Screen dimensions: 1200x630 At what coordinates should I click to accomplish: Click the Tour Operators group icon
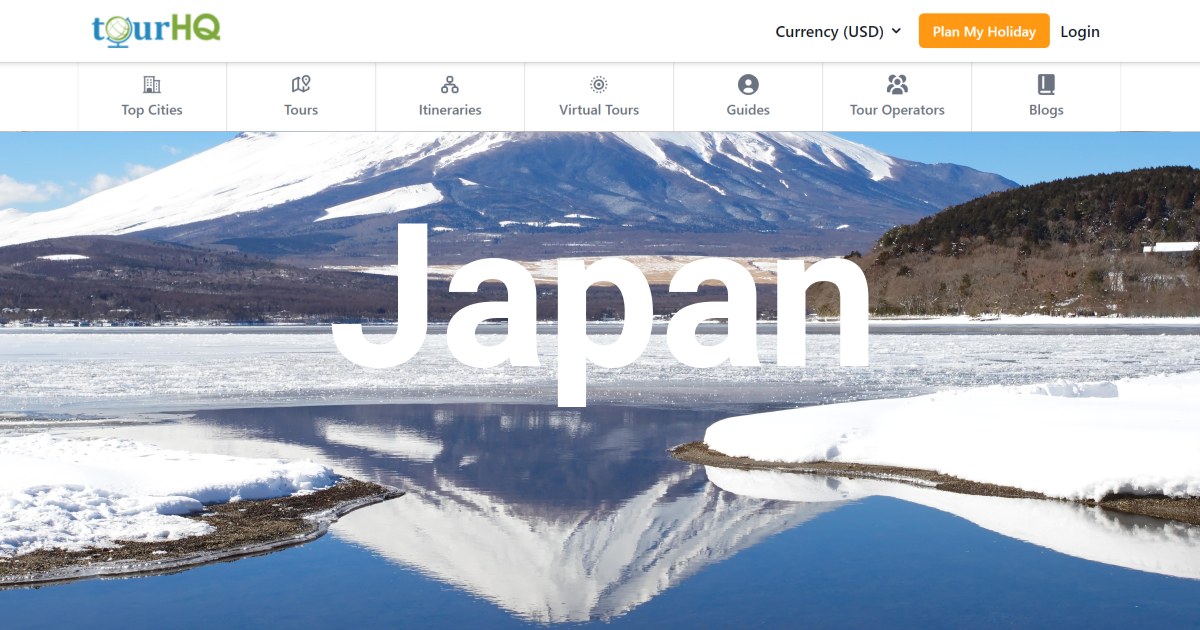click(897, 86)
